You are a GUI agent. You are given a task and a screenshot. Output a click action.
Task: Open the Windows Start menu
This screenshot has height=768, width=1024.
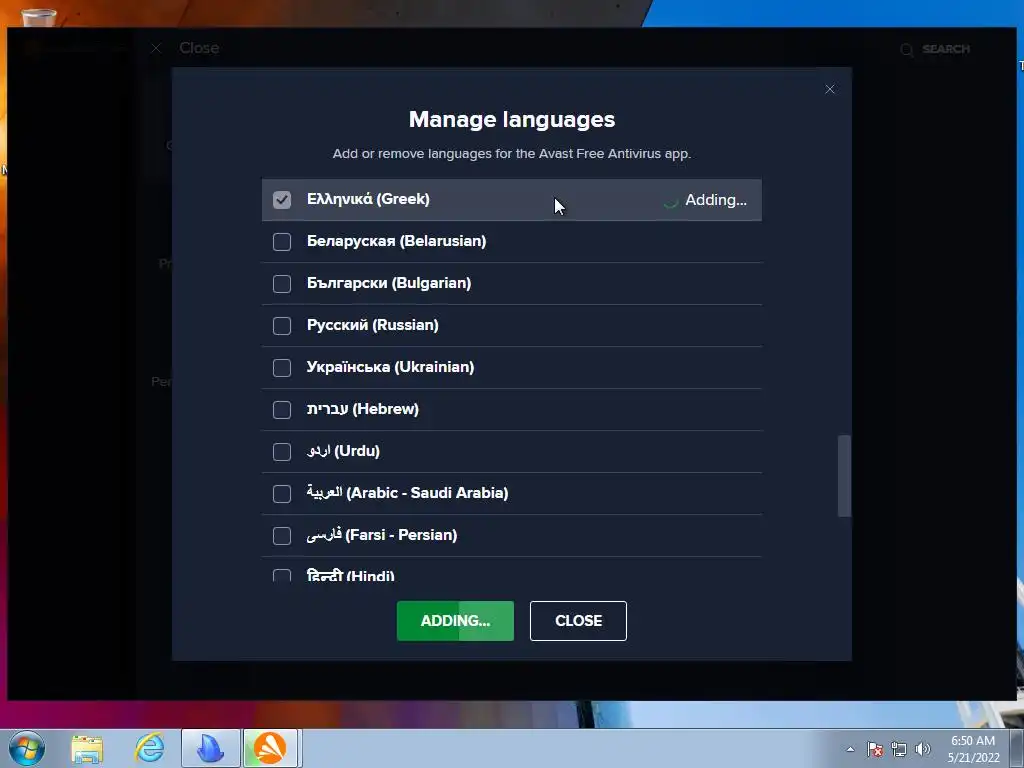coord(27,748)
